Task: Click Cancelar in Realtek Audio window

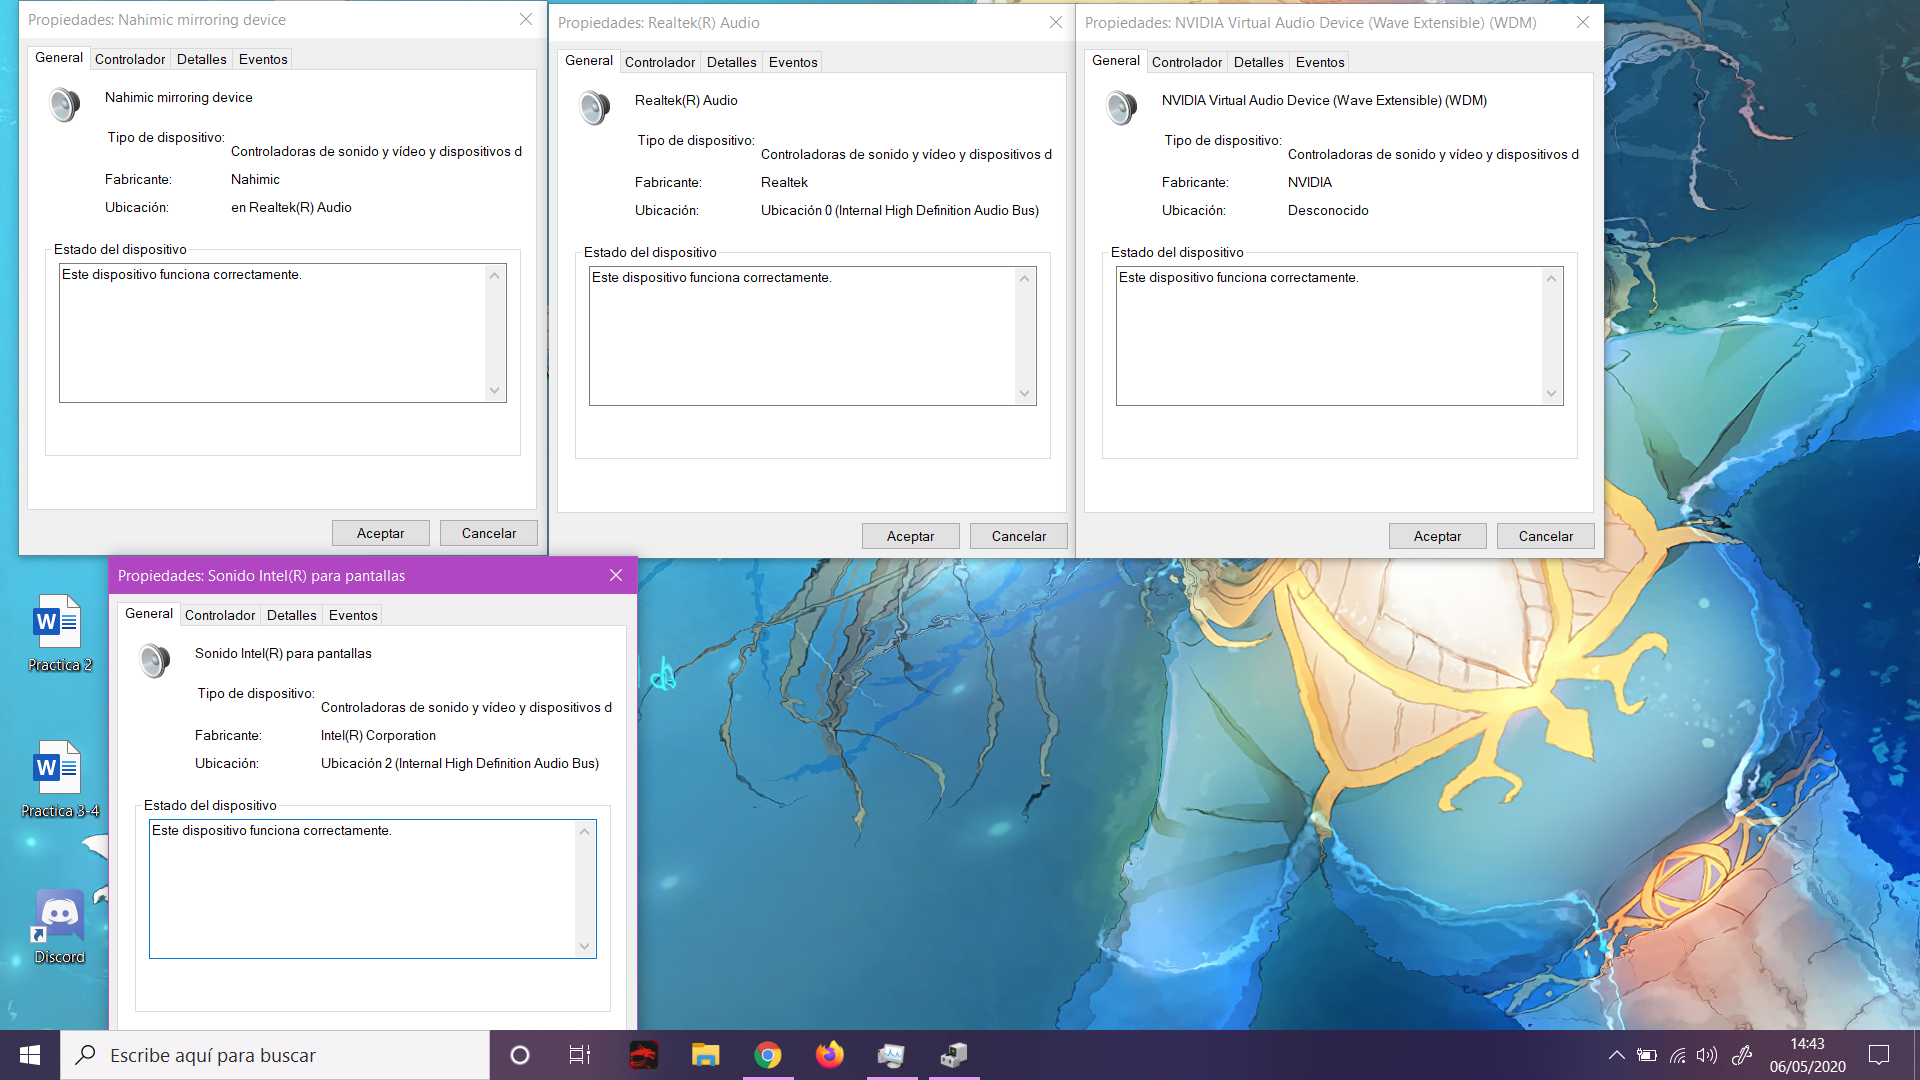Action: pyautogui.click(x=1019, y=536)
